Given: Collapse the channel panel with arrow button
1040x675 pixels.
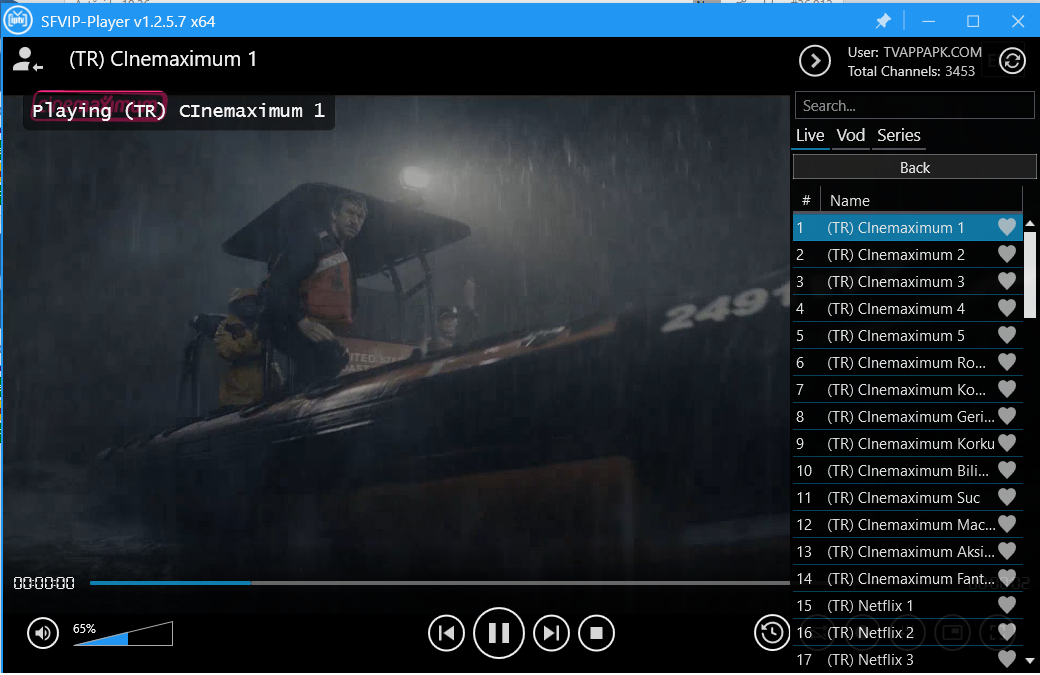Looking at the screenshot, I should [815, 61].
